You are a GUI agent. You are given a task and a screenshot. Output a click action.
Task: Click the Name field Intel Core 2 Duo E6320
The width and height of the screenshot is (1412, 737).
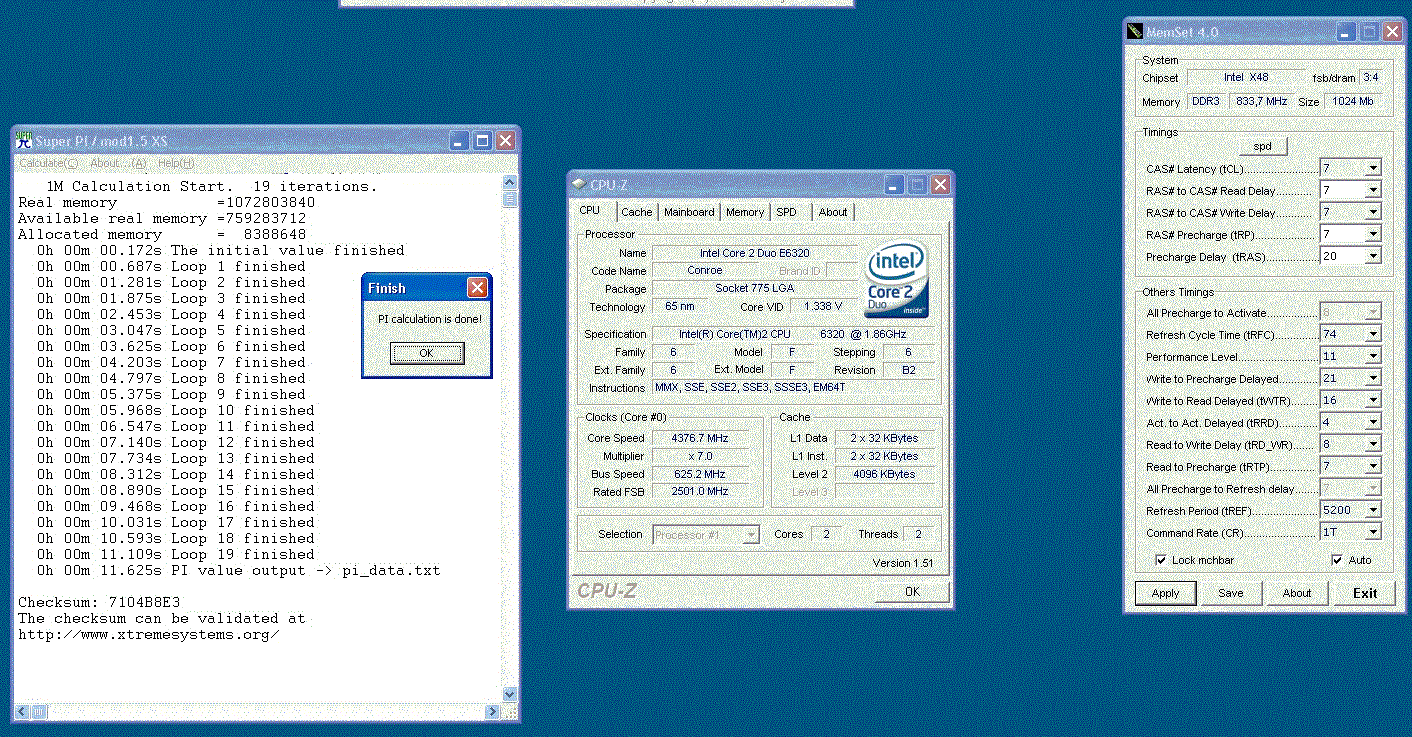click(x=755, y=253)
